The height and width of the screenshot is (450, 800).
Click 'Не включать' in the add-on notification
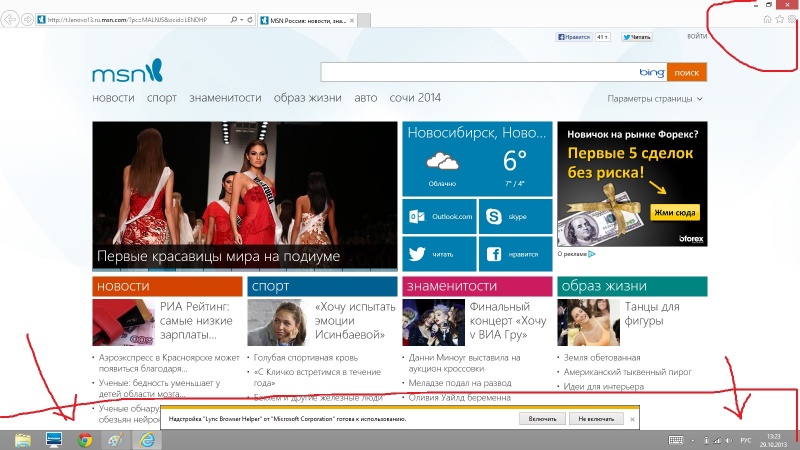[596, 419]
